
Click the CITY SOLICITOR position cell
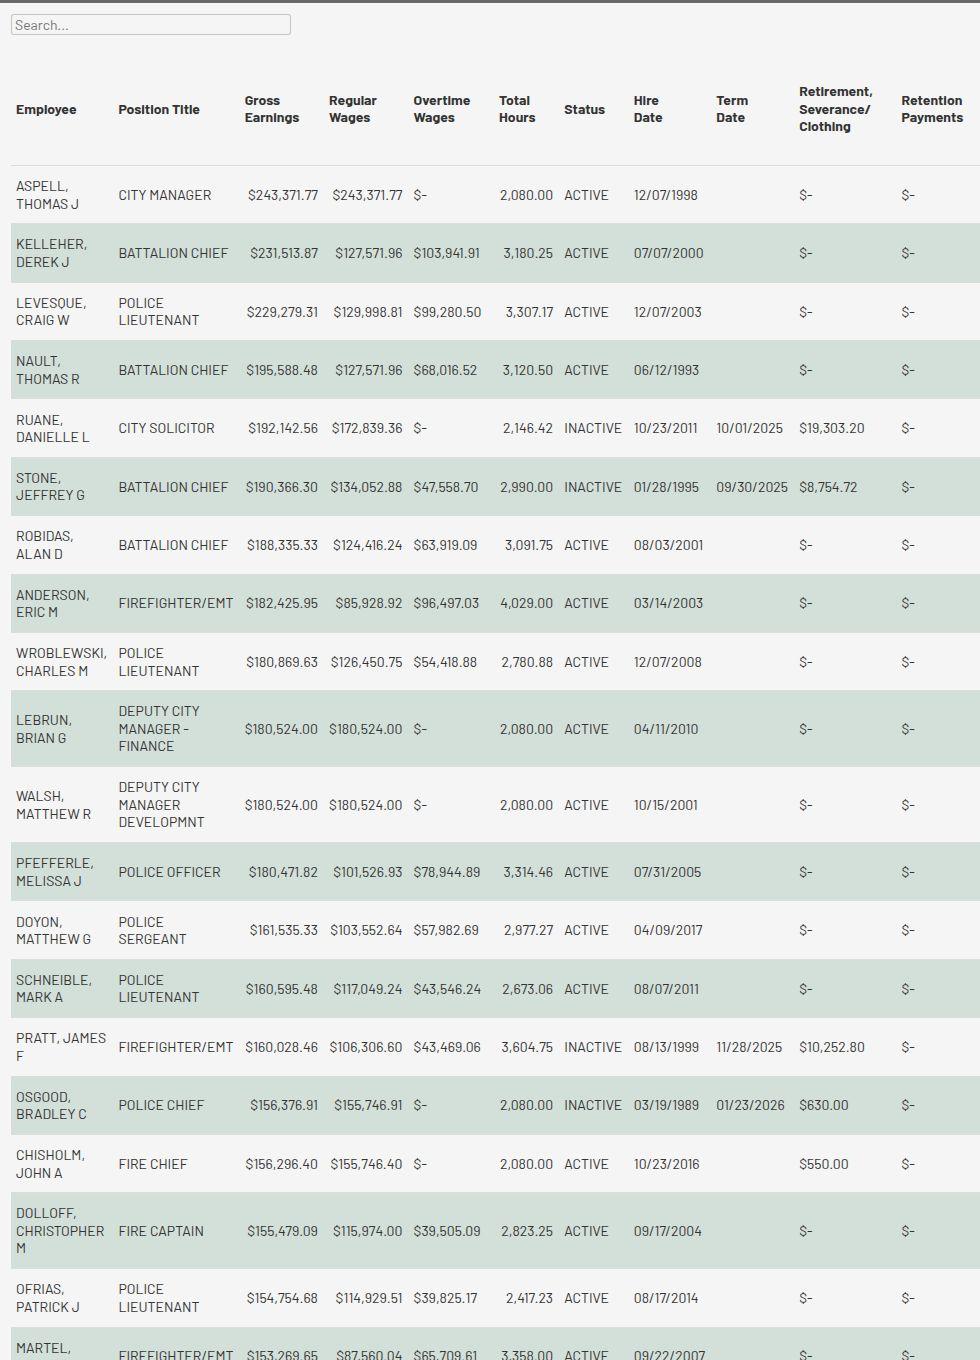(166, 428)
